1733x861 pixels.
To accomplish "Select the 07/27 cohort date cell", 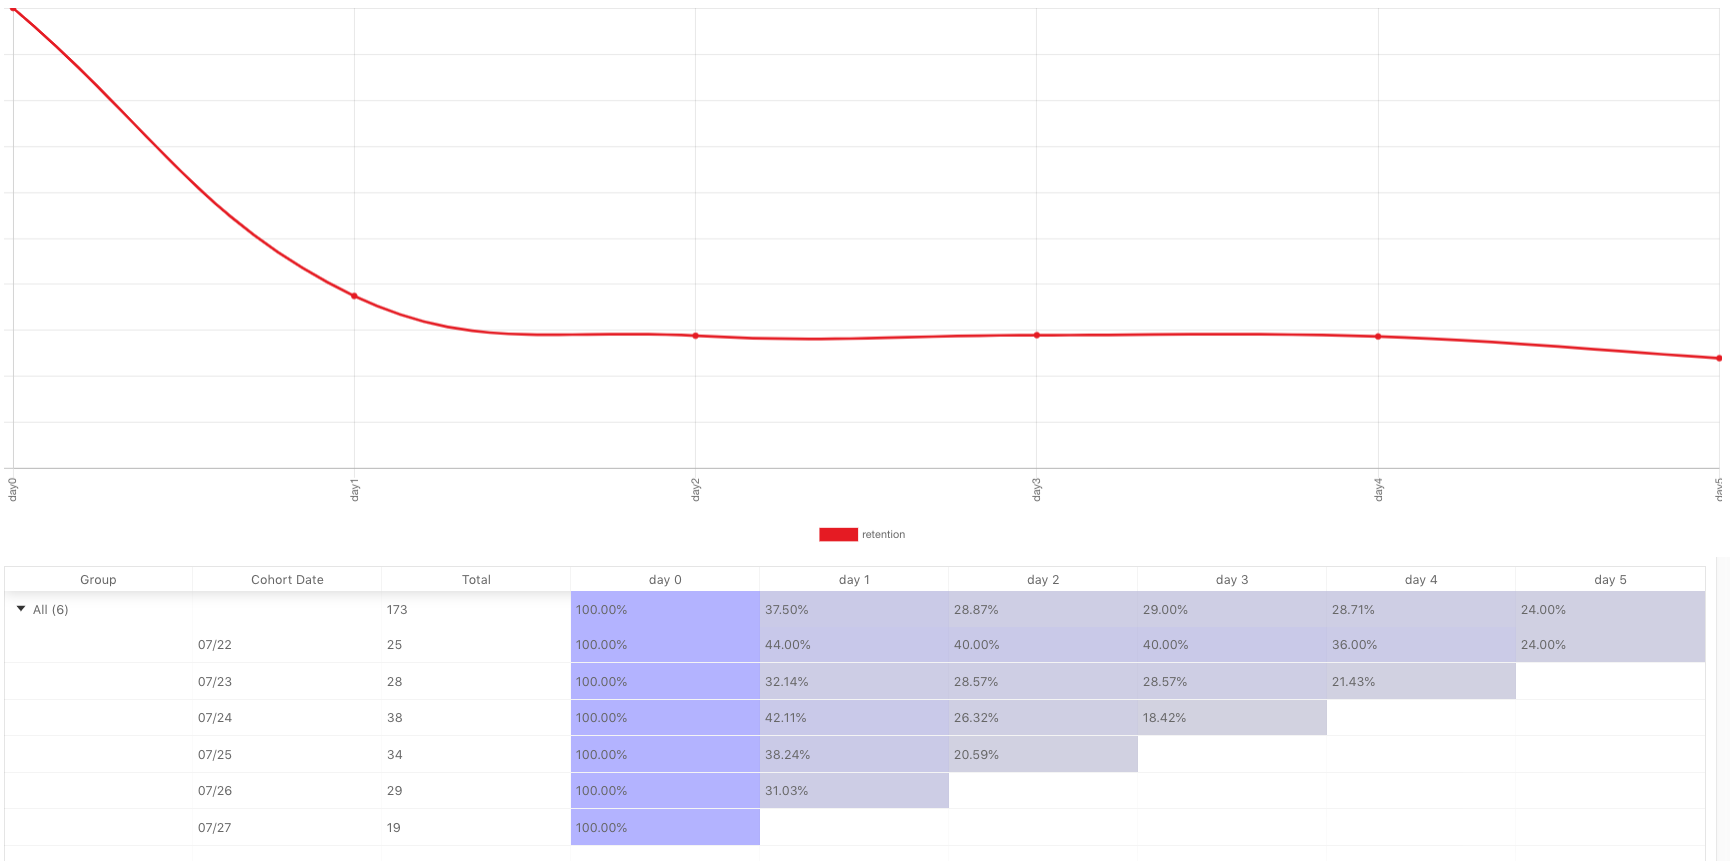I will (x=287, y=828).
